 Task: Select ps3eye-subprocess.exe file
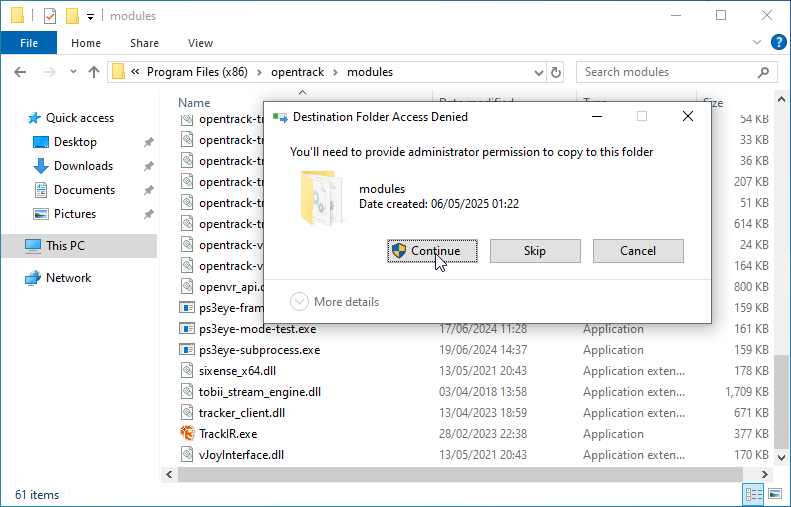pos(259,350)
